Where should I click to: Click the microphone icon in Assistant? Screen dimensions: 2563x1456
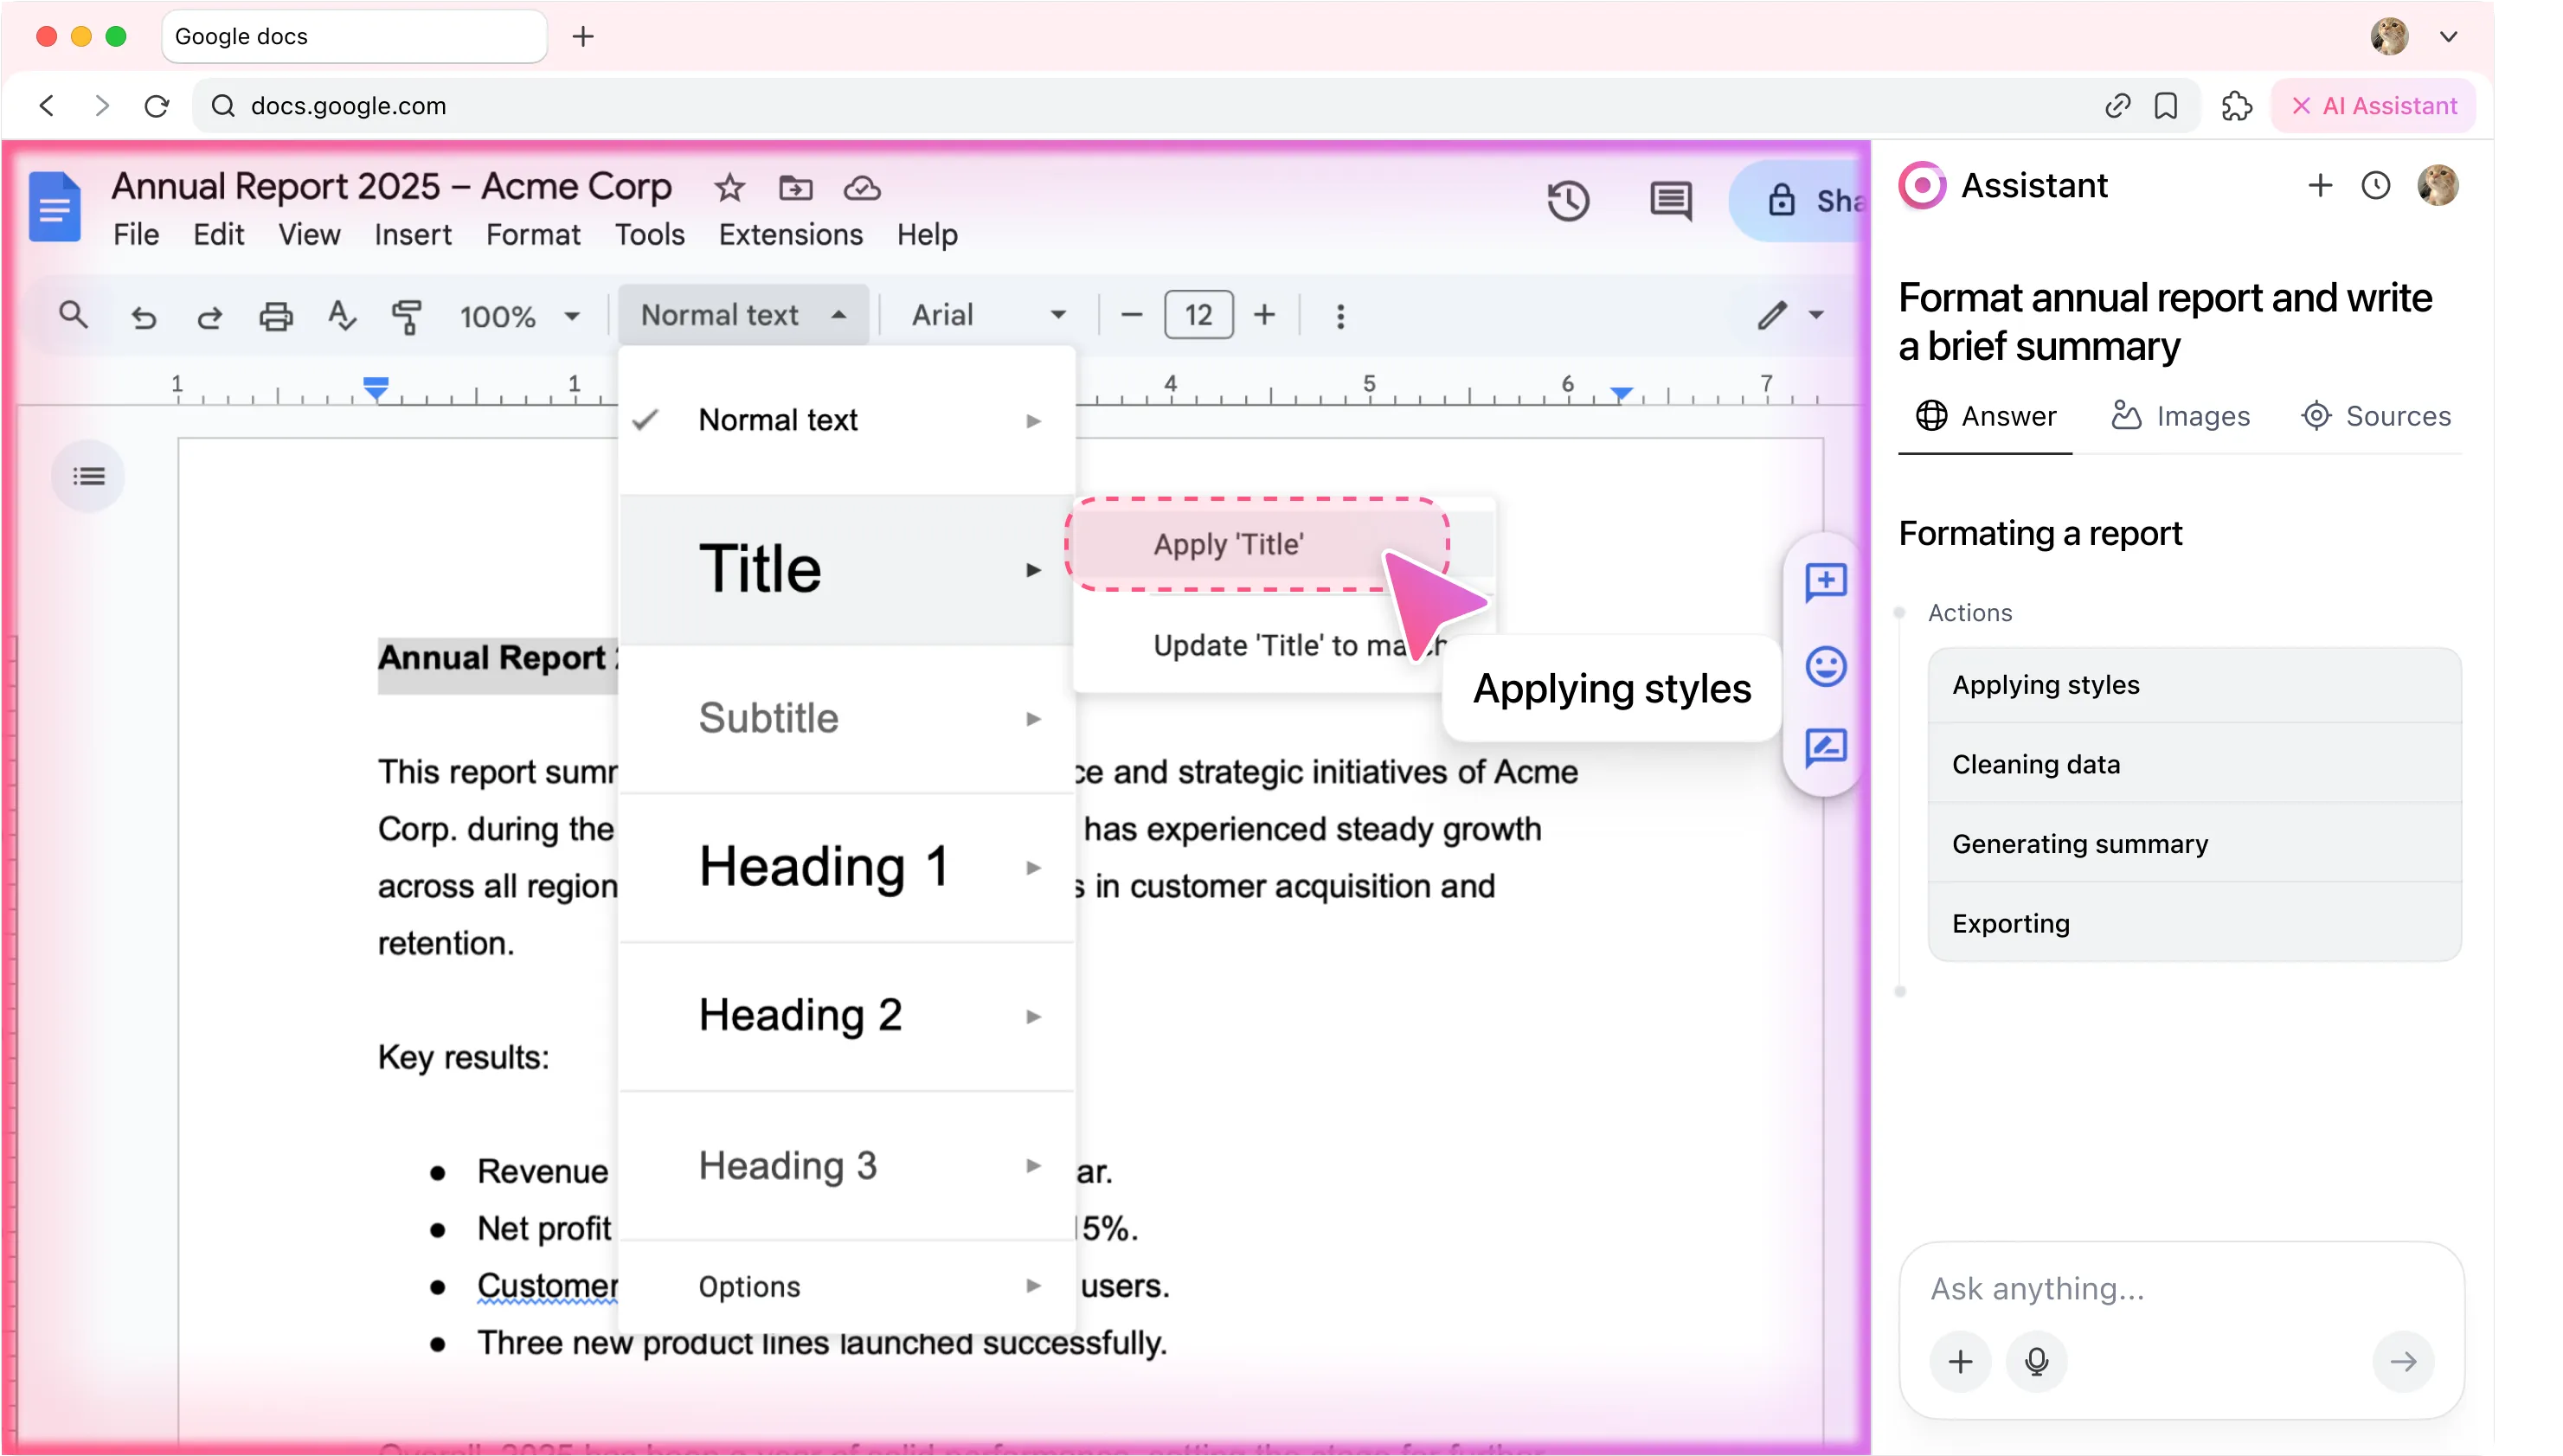[x=2036, y=1361]
